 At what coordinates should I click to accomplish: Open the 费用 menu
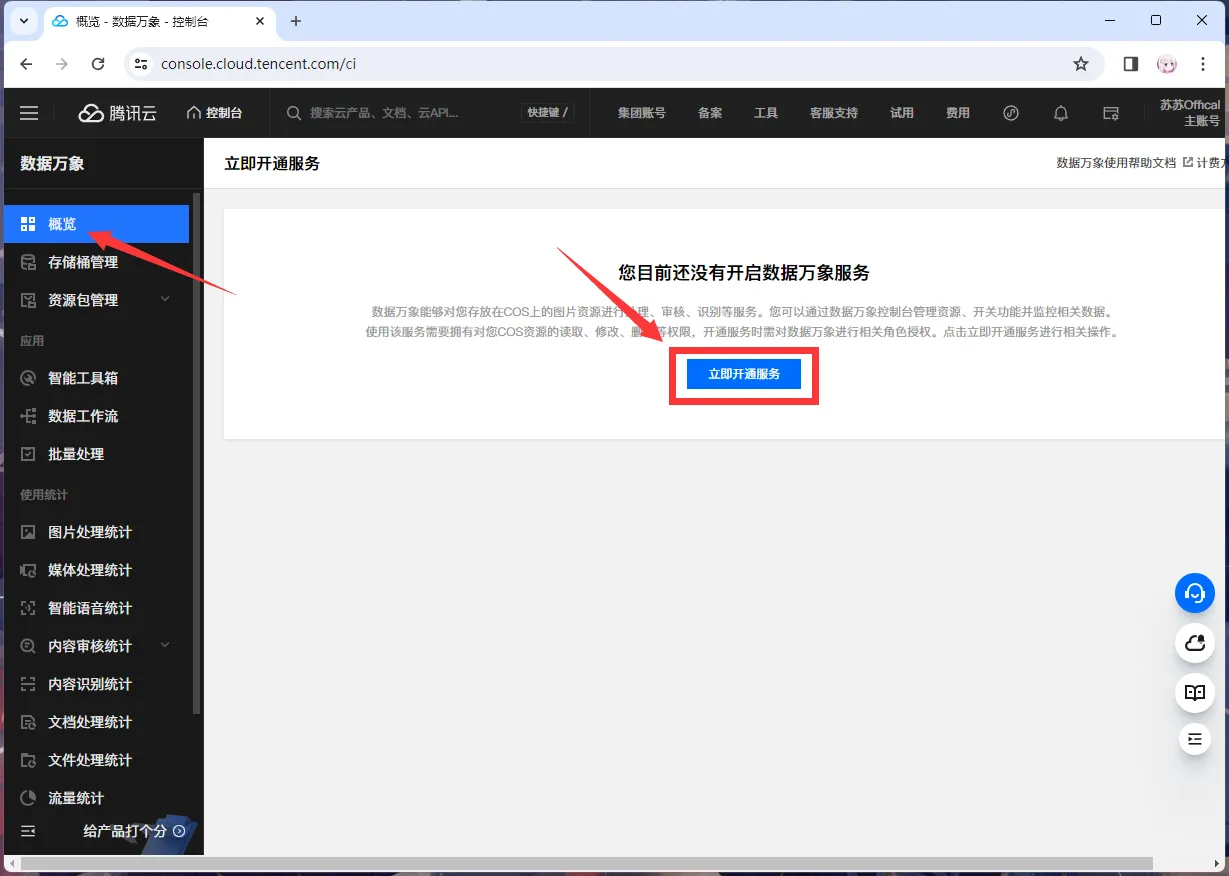pos(958,113)
